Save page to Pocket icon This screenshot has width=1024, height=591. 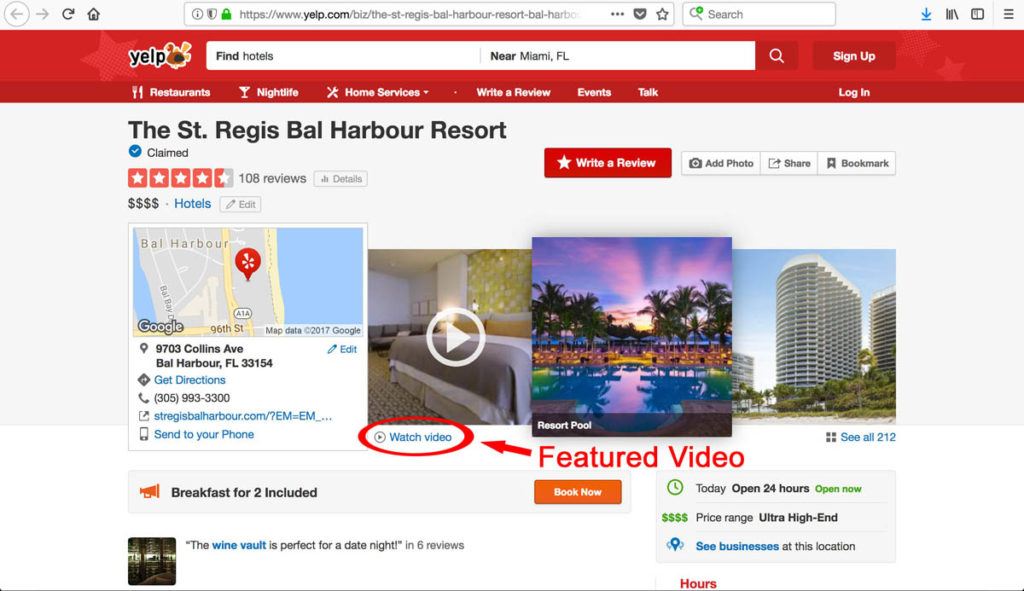(640, 14)
